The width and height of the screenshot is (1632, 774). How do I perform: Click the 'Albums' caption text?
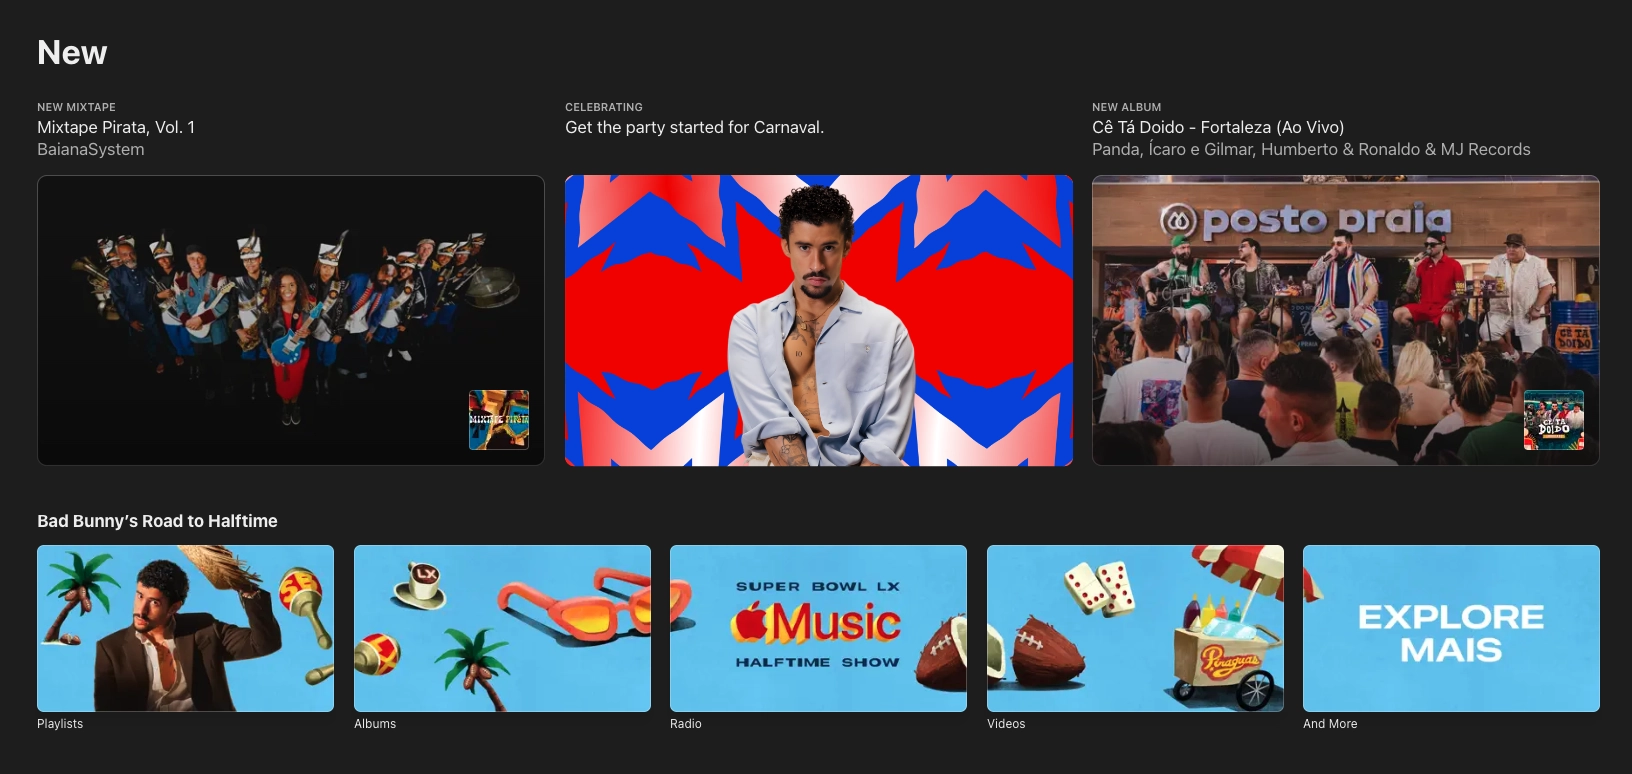click(375, 724)
